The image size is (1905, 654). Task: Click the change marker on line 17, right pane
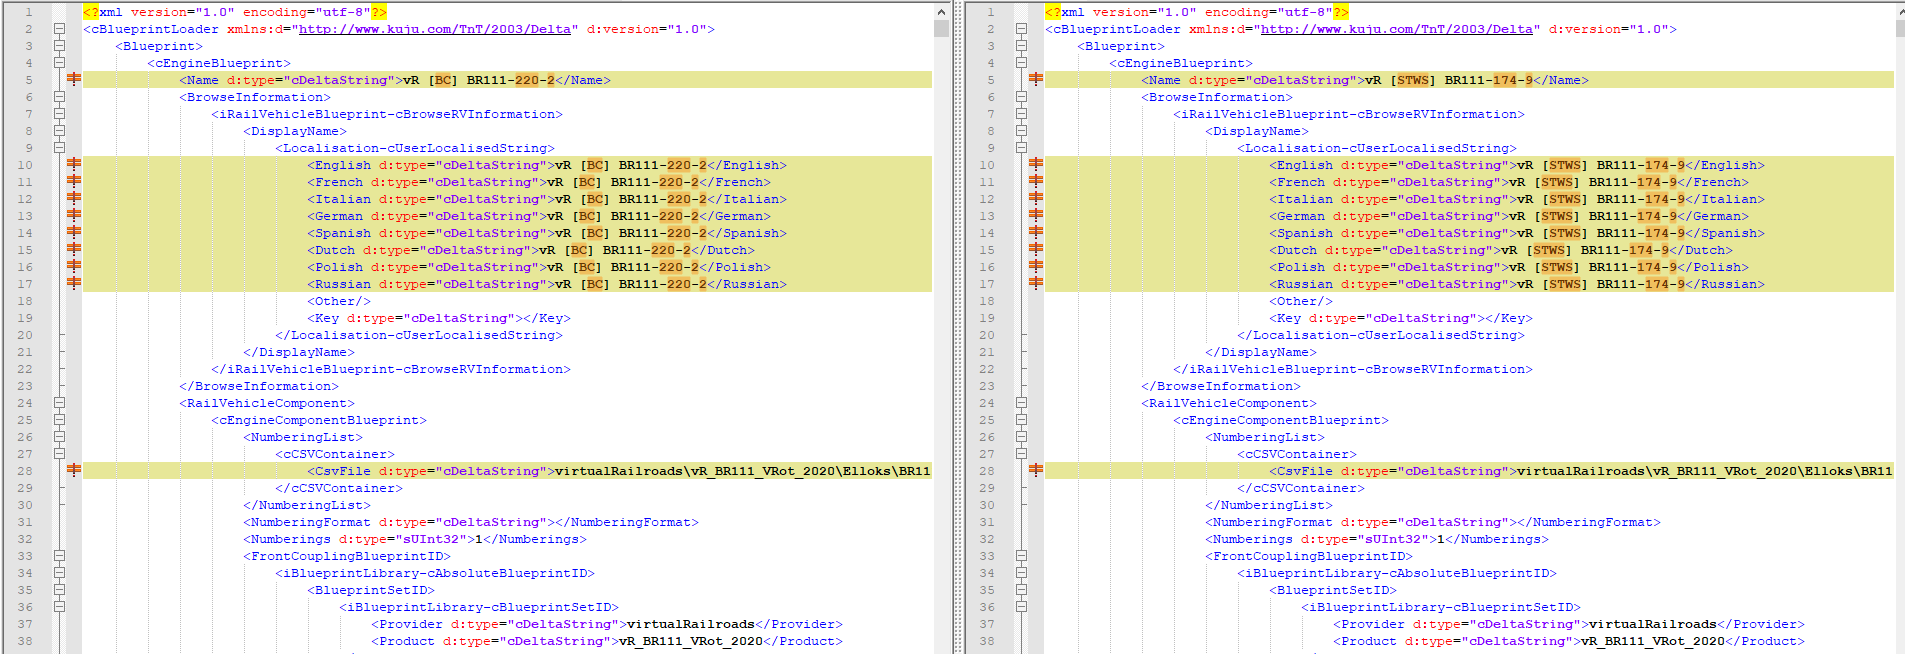1036,283
